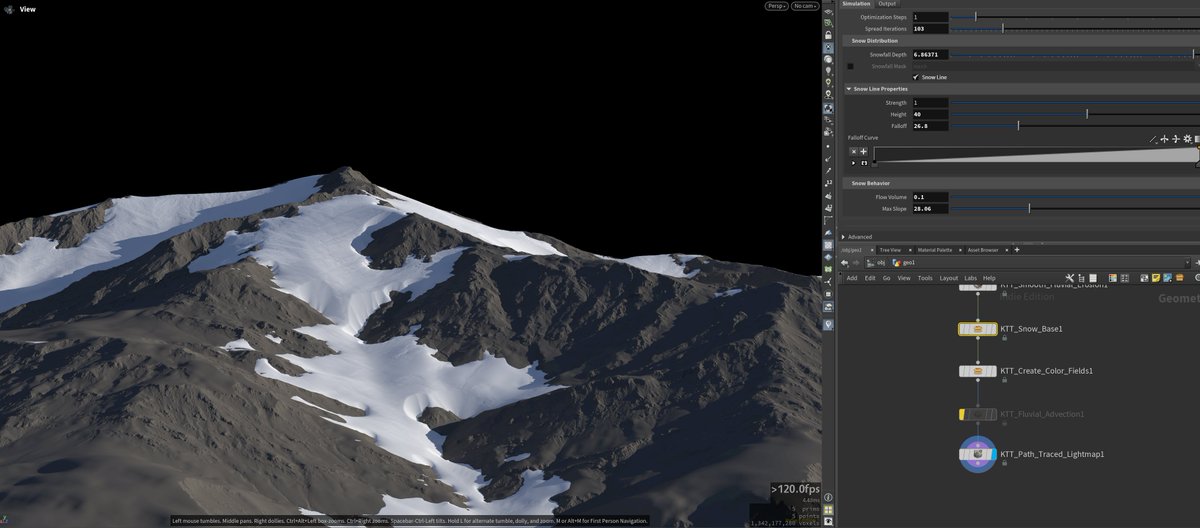This screenshot has height=528, width=1200.
Task: Click the Falloff value field
Action: (929, 126)
